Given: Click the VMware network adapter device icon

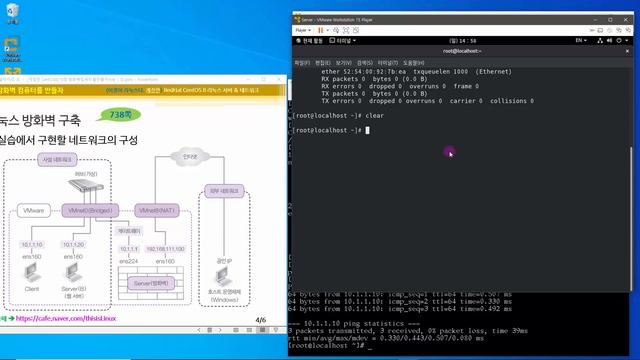Looking at the screenshot, I should point(619,30).
